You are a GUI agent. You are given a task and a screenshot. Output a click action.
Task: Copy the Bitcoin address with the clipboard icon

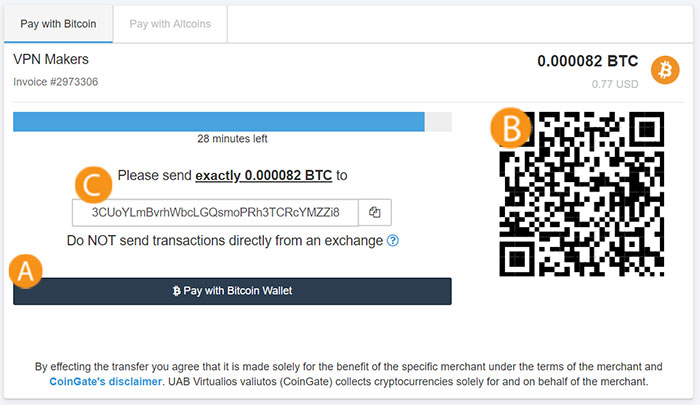[375, 213]
